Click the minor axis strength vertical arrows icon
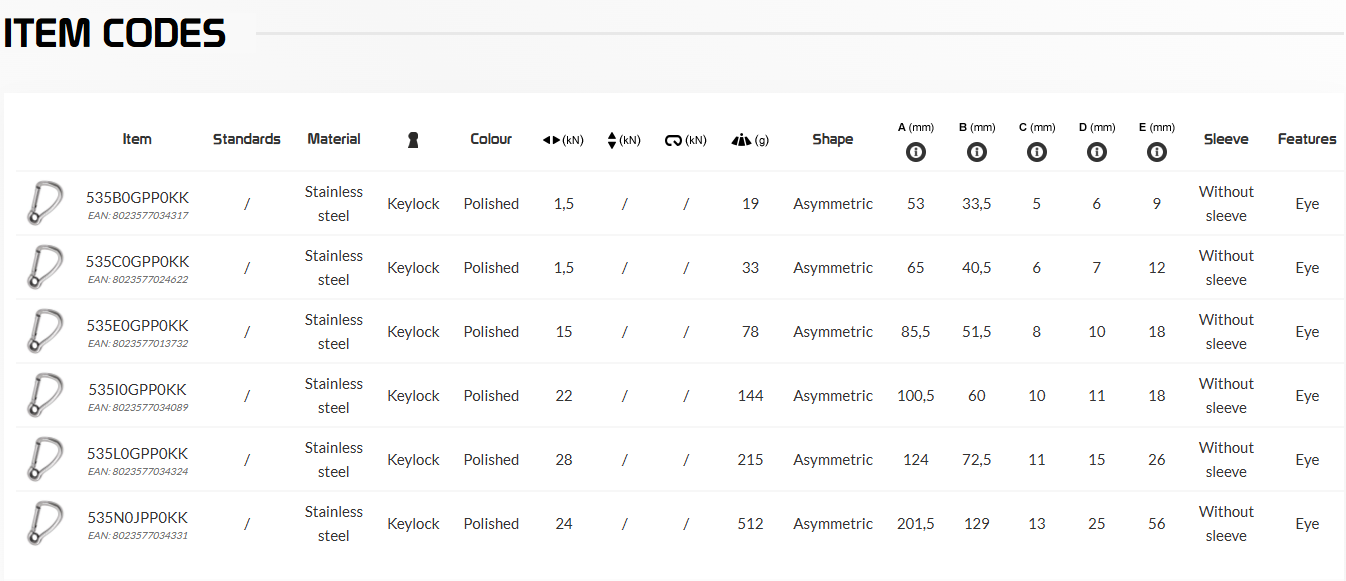Screen dimensions: 1346x581 pos(612,141)
